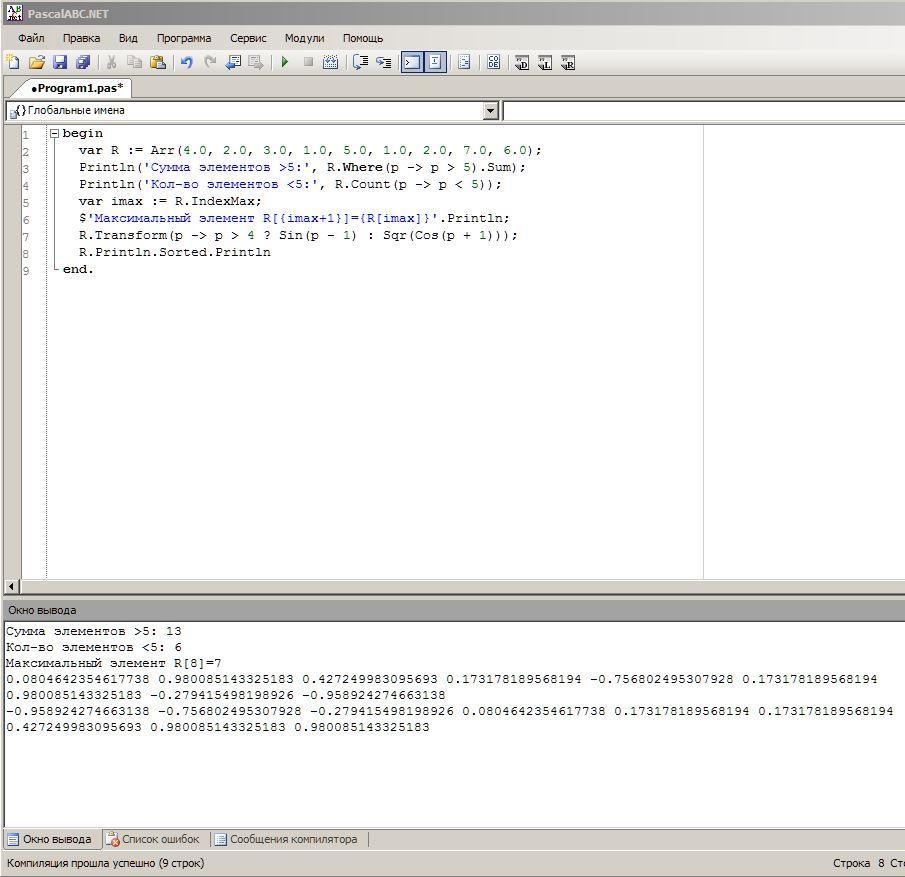Open the Глобальные имена dropdown
The width and height of the screenshot is (905, 877).
[x=490, y=111]
